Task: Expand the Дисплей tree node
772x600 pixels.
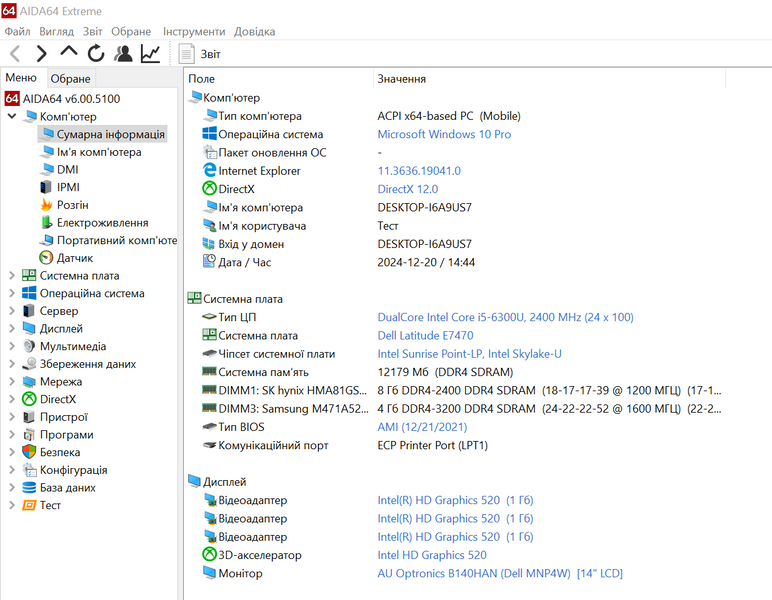Action: pyautogui.click(x=12, y=329)
